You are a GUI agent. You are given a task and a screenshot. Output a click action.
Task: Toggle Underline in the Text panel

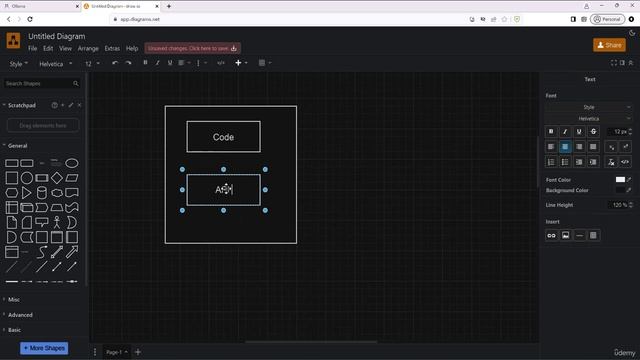point(579,131)
